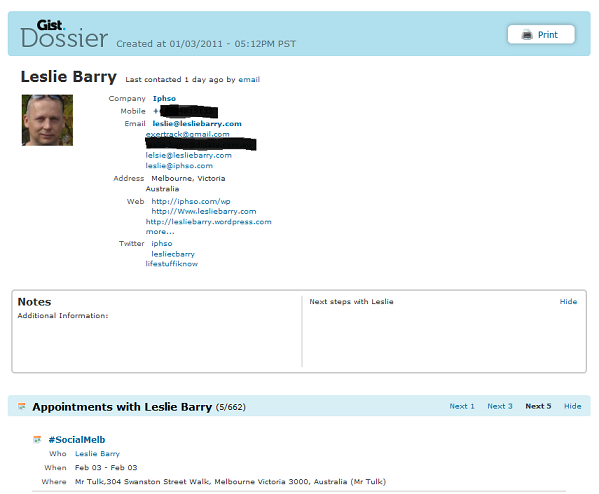Show Next 5 appointments

tap(538, 406)
